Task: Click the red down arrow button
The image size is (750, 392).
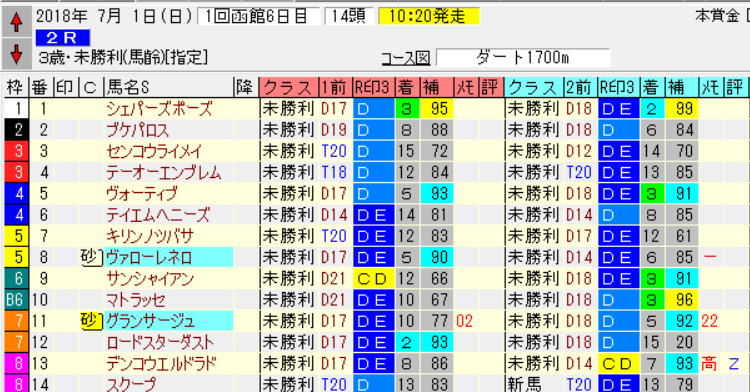Action: [x=17, y=54]
